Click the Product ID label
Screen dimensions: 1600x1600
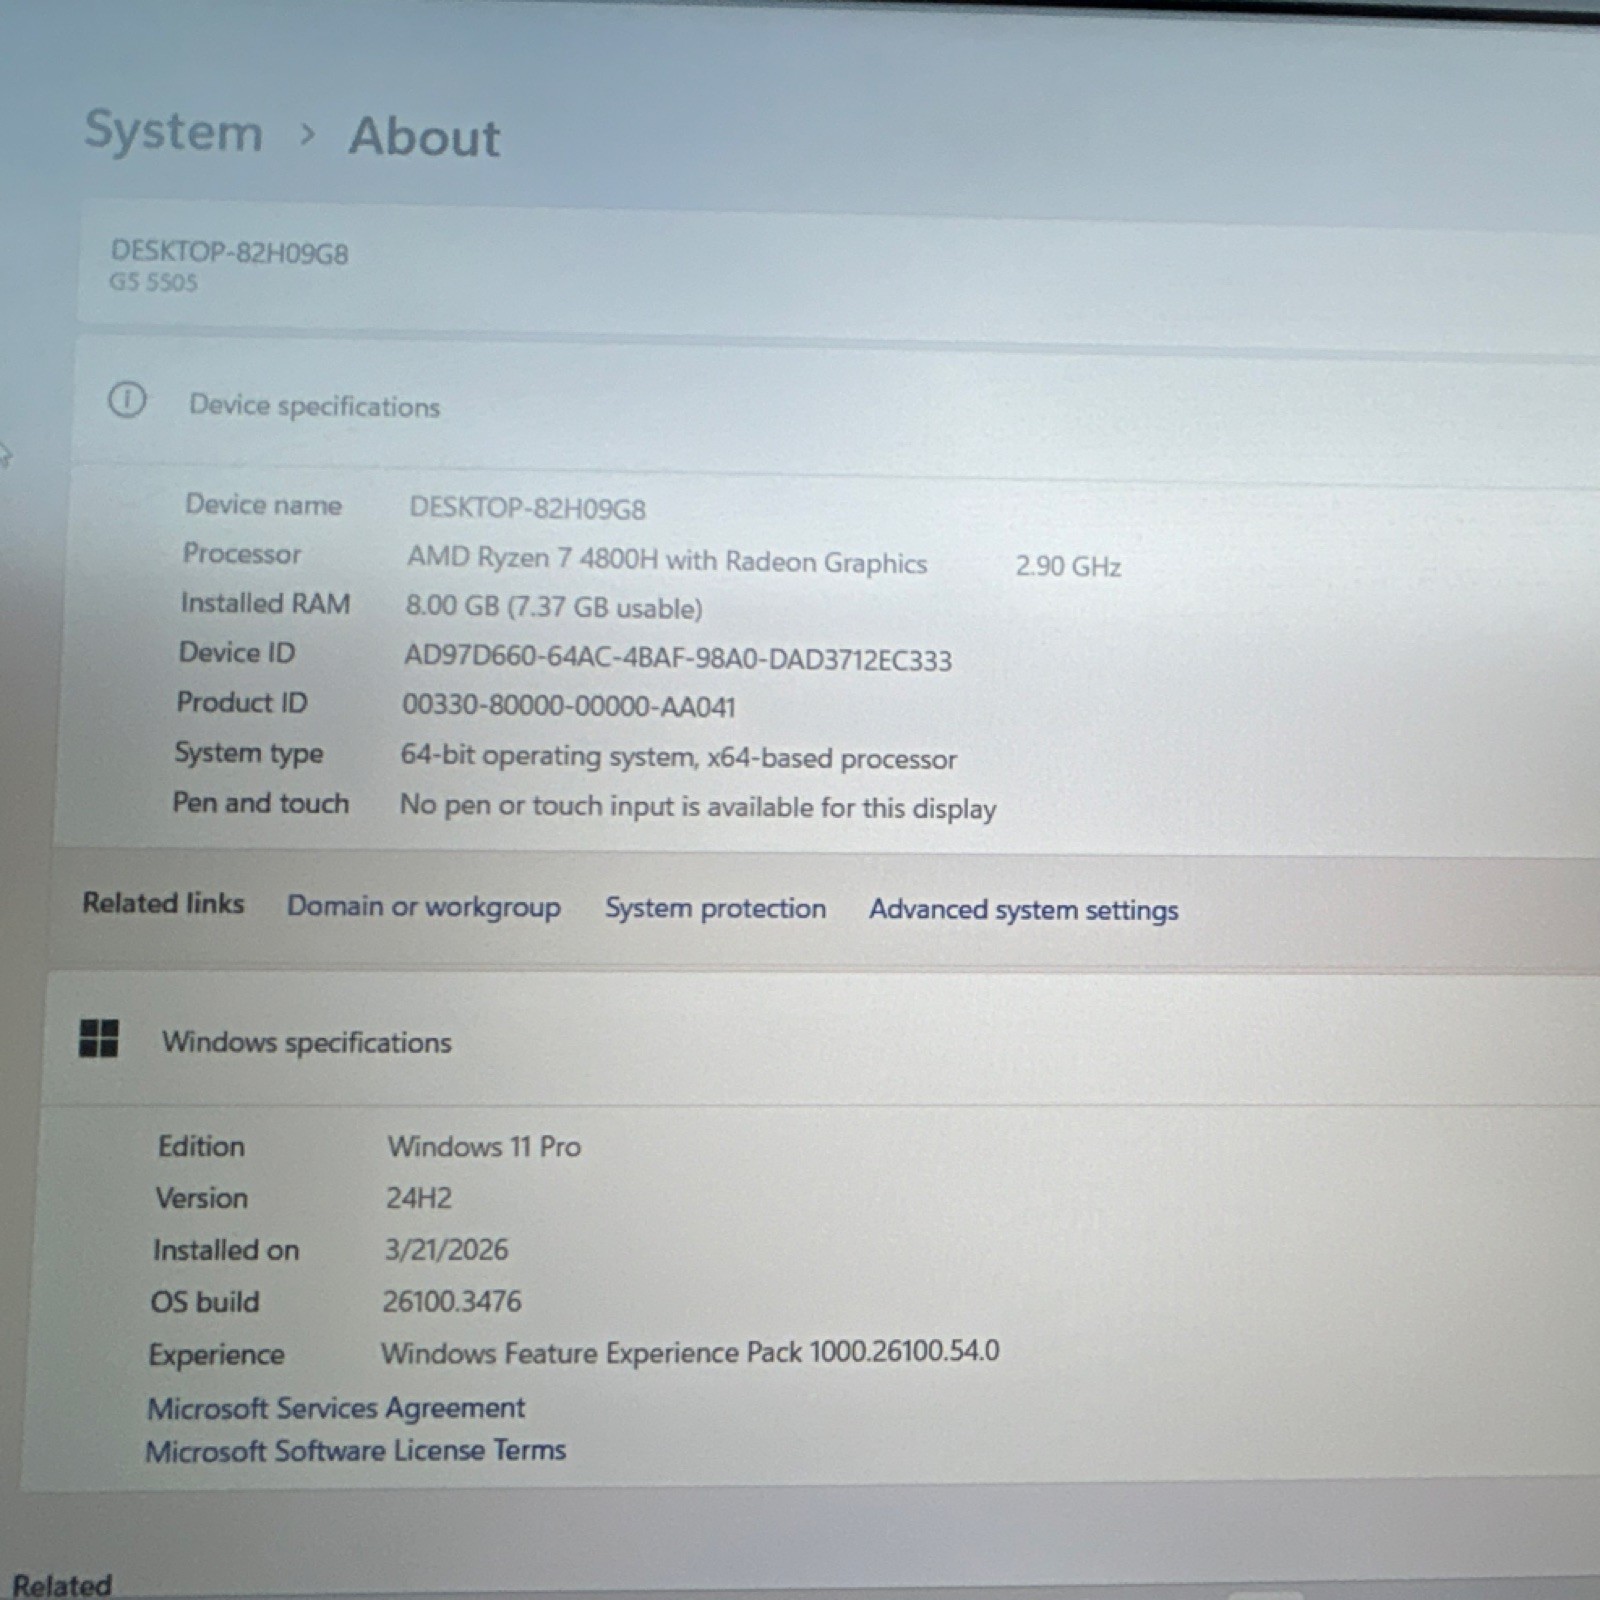[x=241, y=703]
